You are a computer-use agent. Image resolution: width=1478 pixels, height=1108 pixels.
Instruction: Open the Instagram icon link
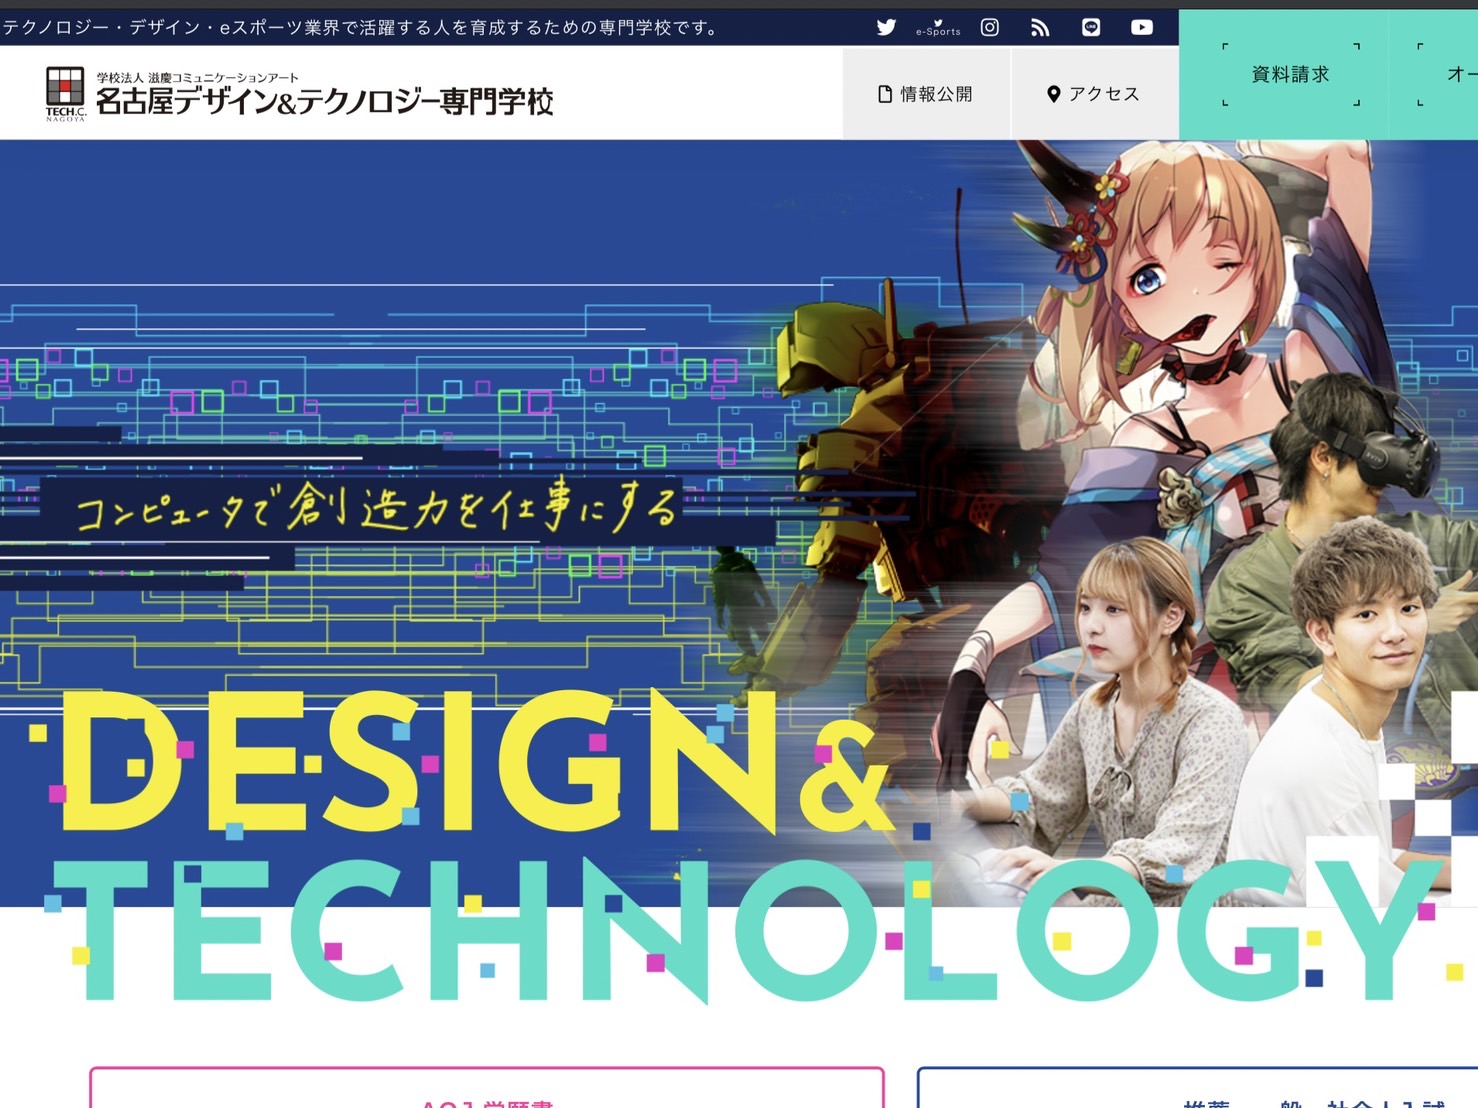click(x=989, y=27)
